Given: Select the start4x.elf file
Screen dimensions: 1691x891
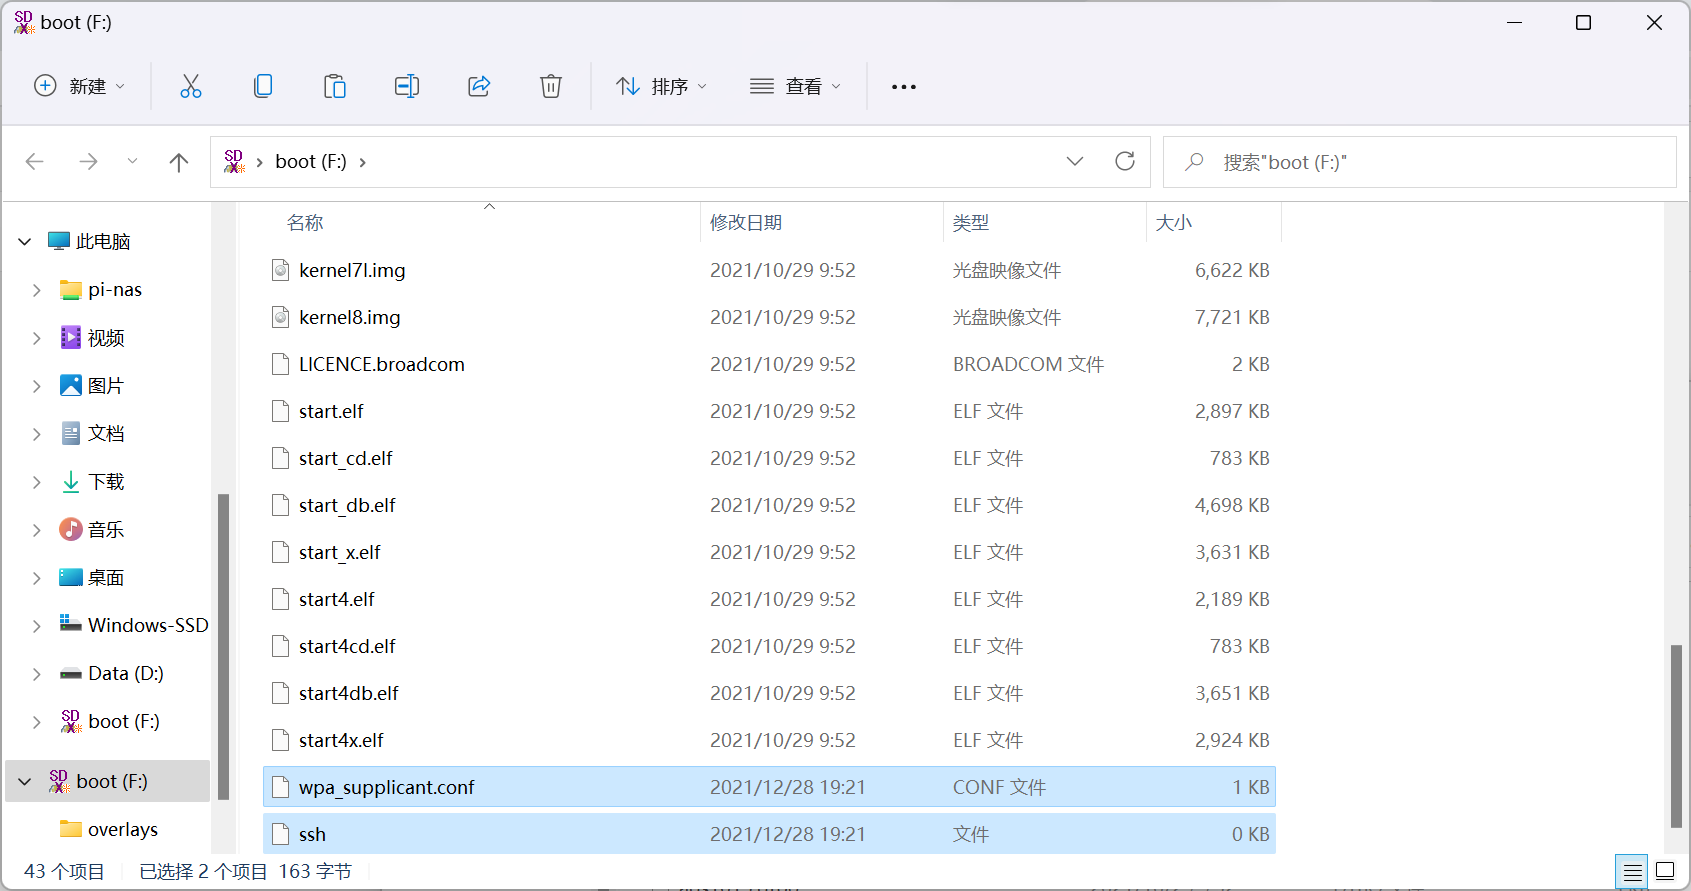Looking at the screenshot, I should pyautogui.click(x=769, y=740).
